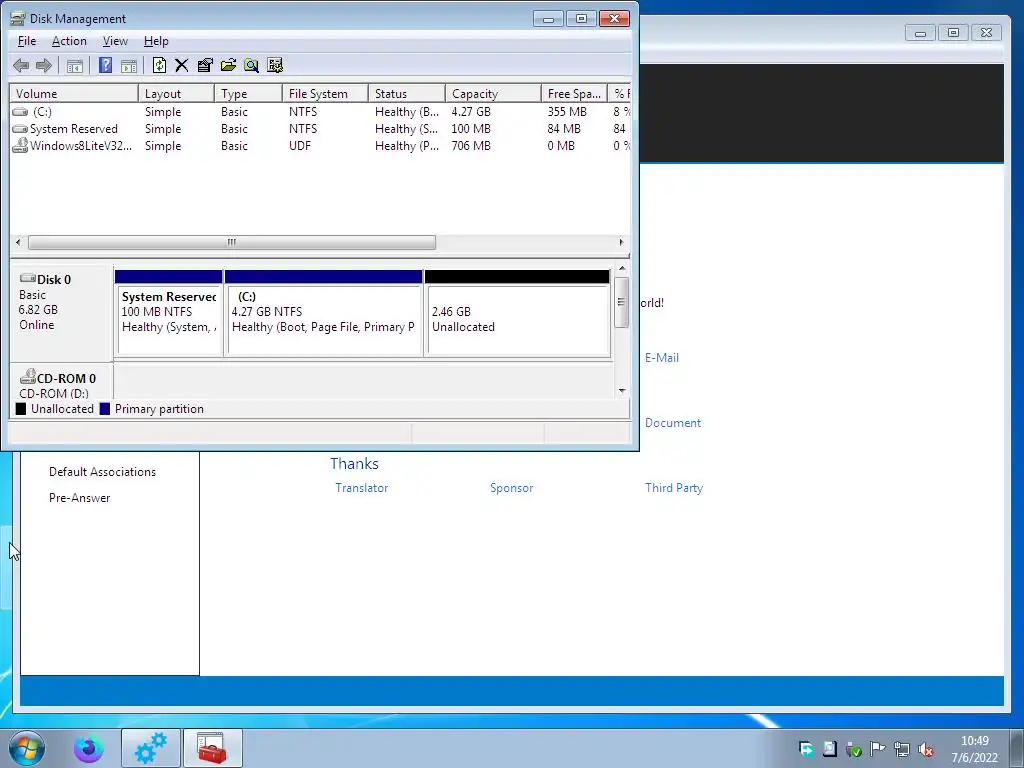Select Default Associations in the sidebar
This screenshot has width=1024, height=768.
(103, 472)
